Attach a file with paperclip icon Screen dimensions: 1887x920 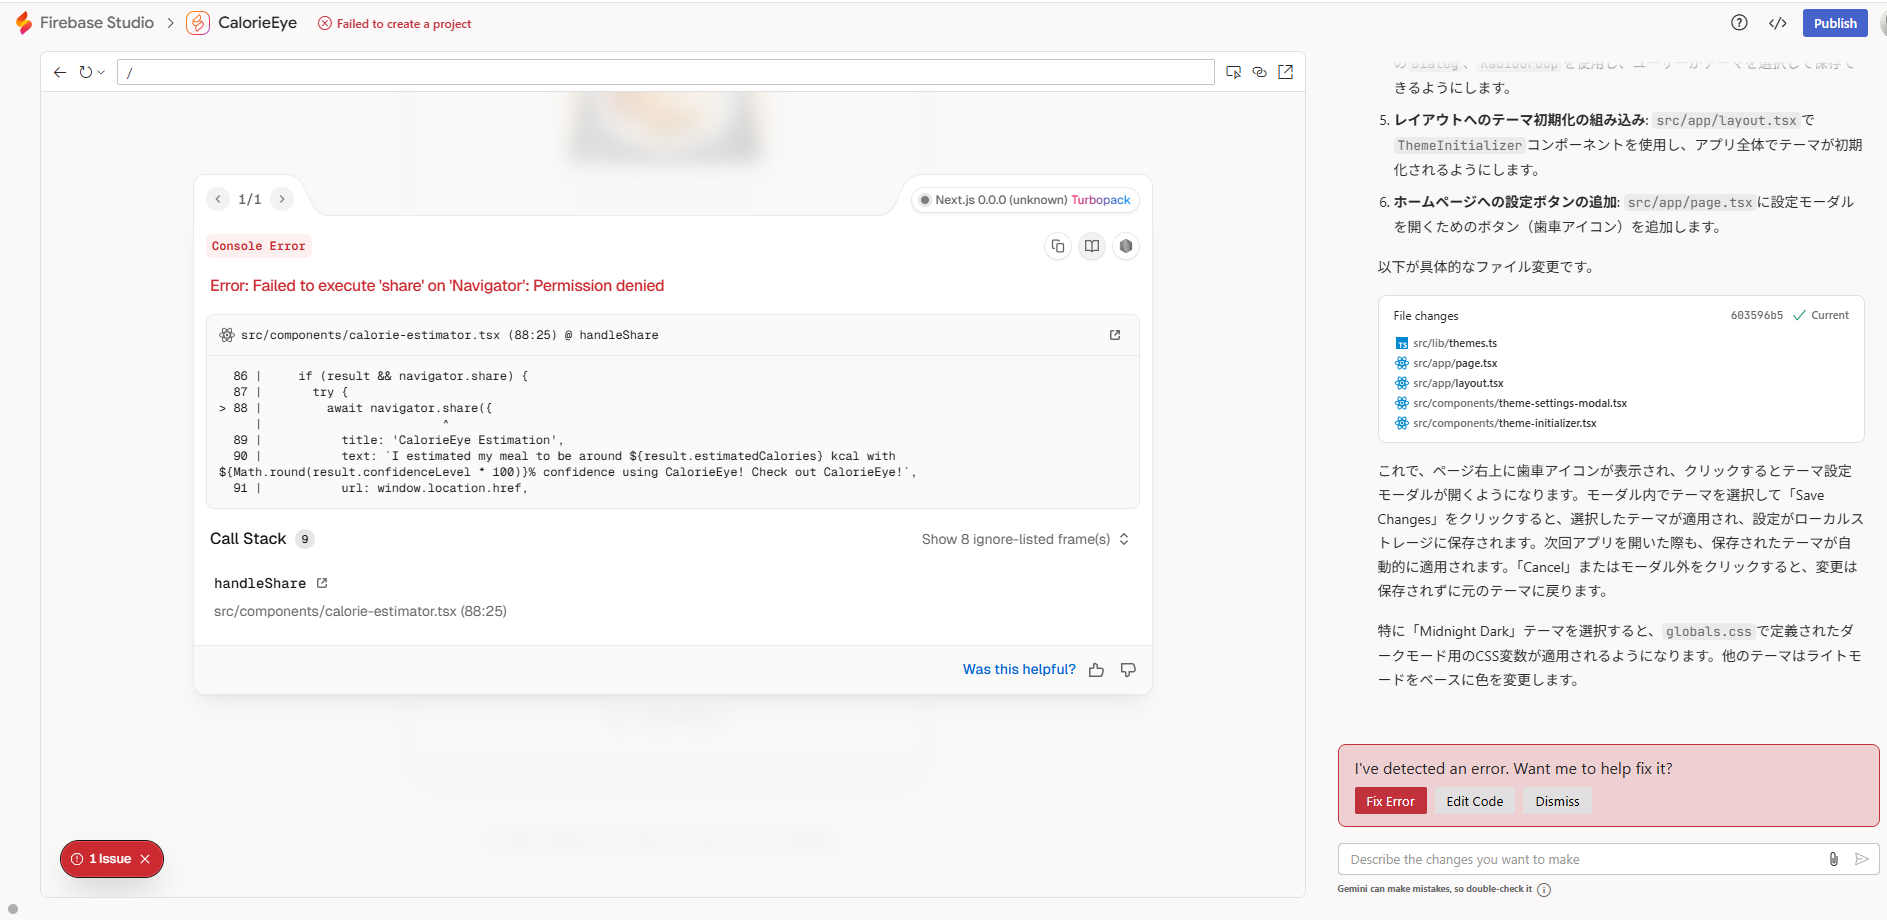pyautogui.click(x=1833, y=859)
